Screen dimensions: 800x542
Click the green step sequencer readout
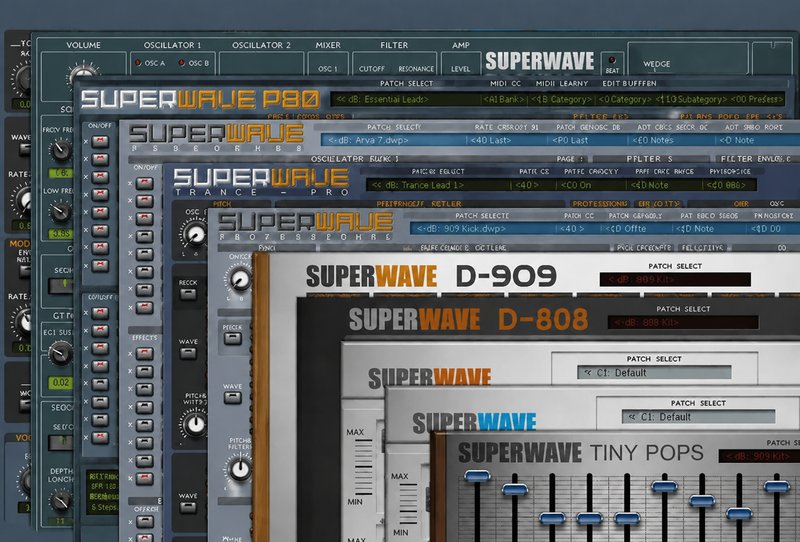[102, 492]
